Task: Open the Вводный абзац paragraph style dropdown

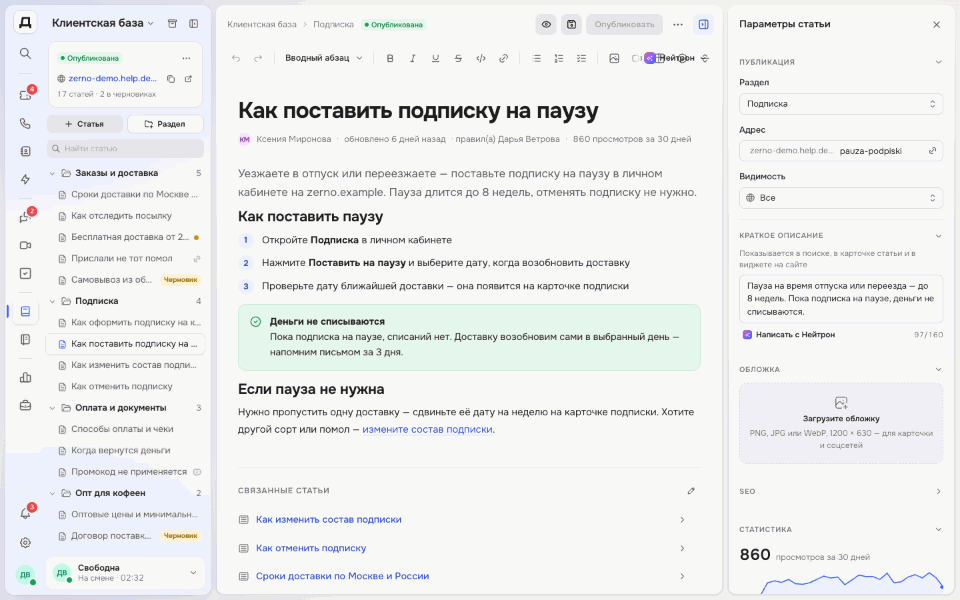Action: pos(324,58)
